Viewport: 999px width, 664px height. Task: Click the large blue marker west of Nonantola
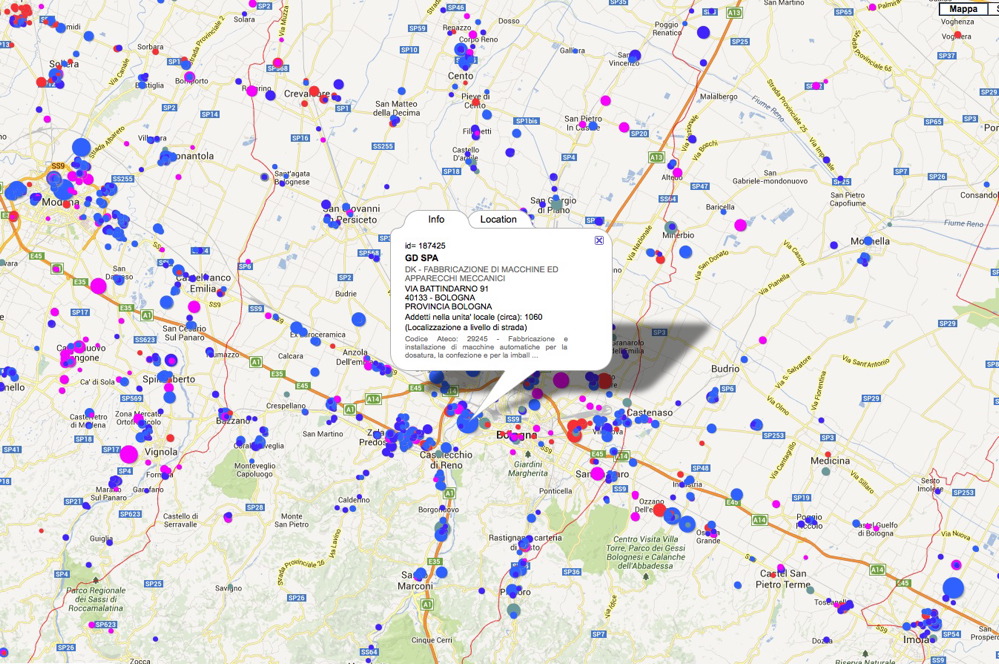tap(83, 146)
